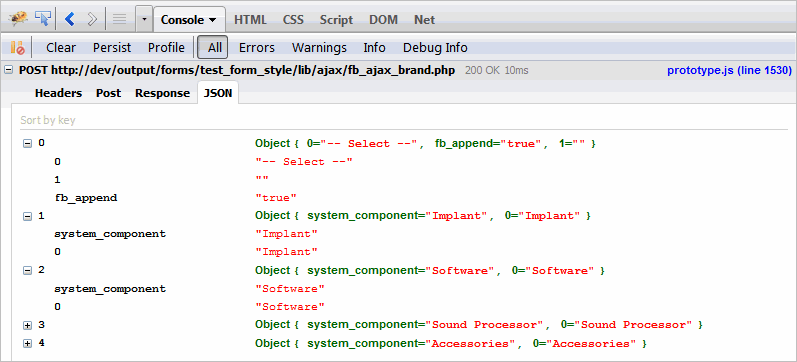The height and width of the screenshot is (362, 797).
Task: Click the Sort by key option
Action: tap(48, 120)
